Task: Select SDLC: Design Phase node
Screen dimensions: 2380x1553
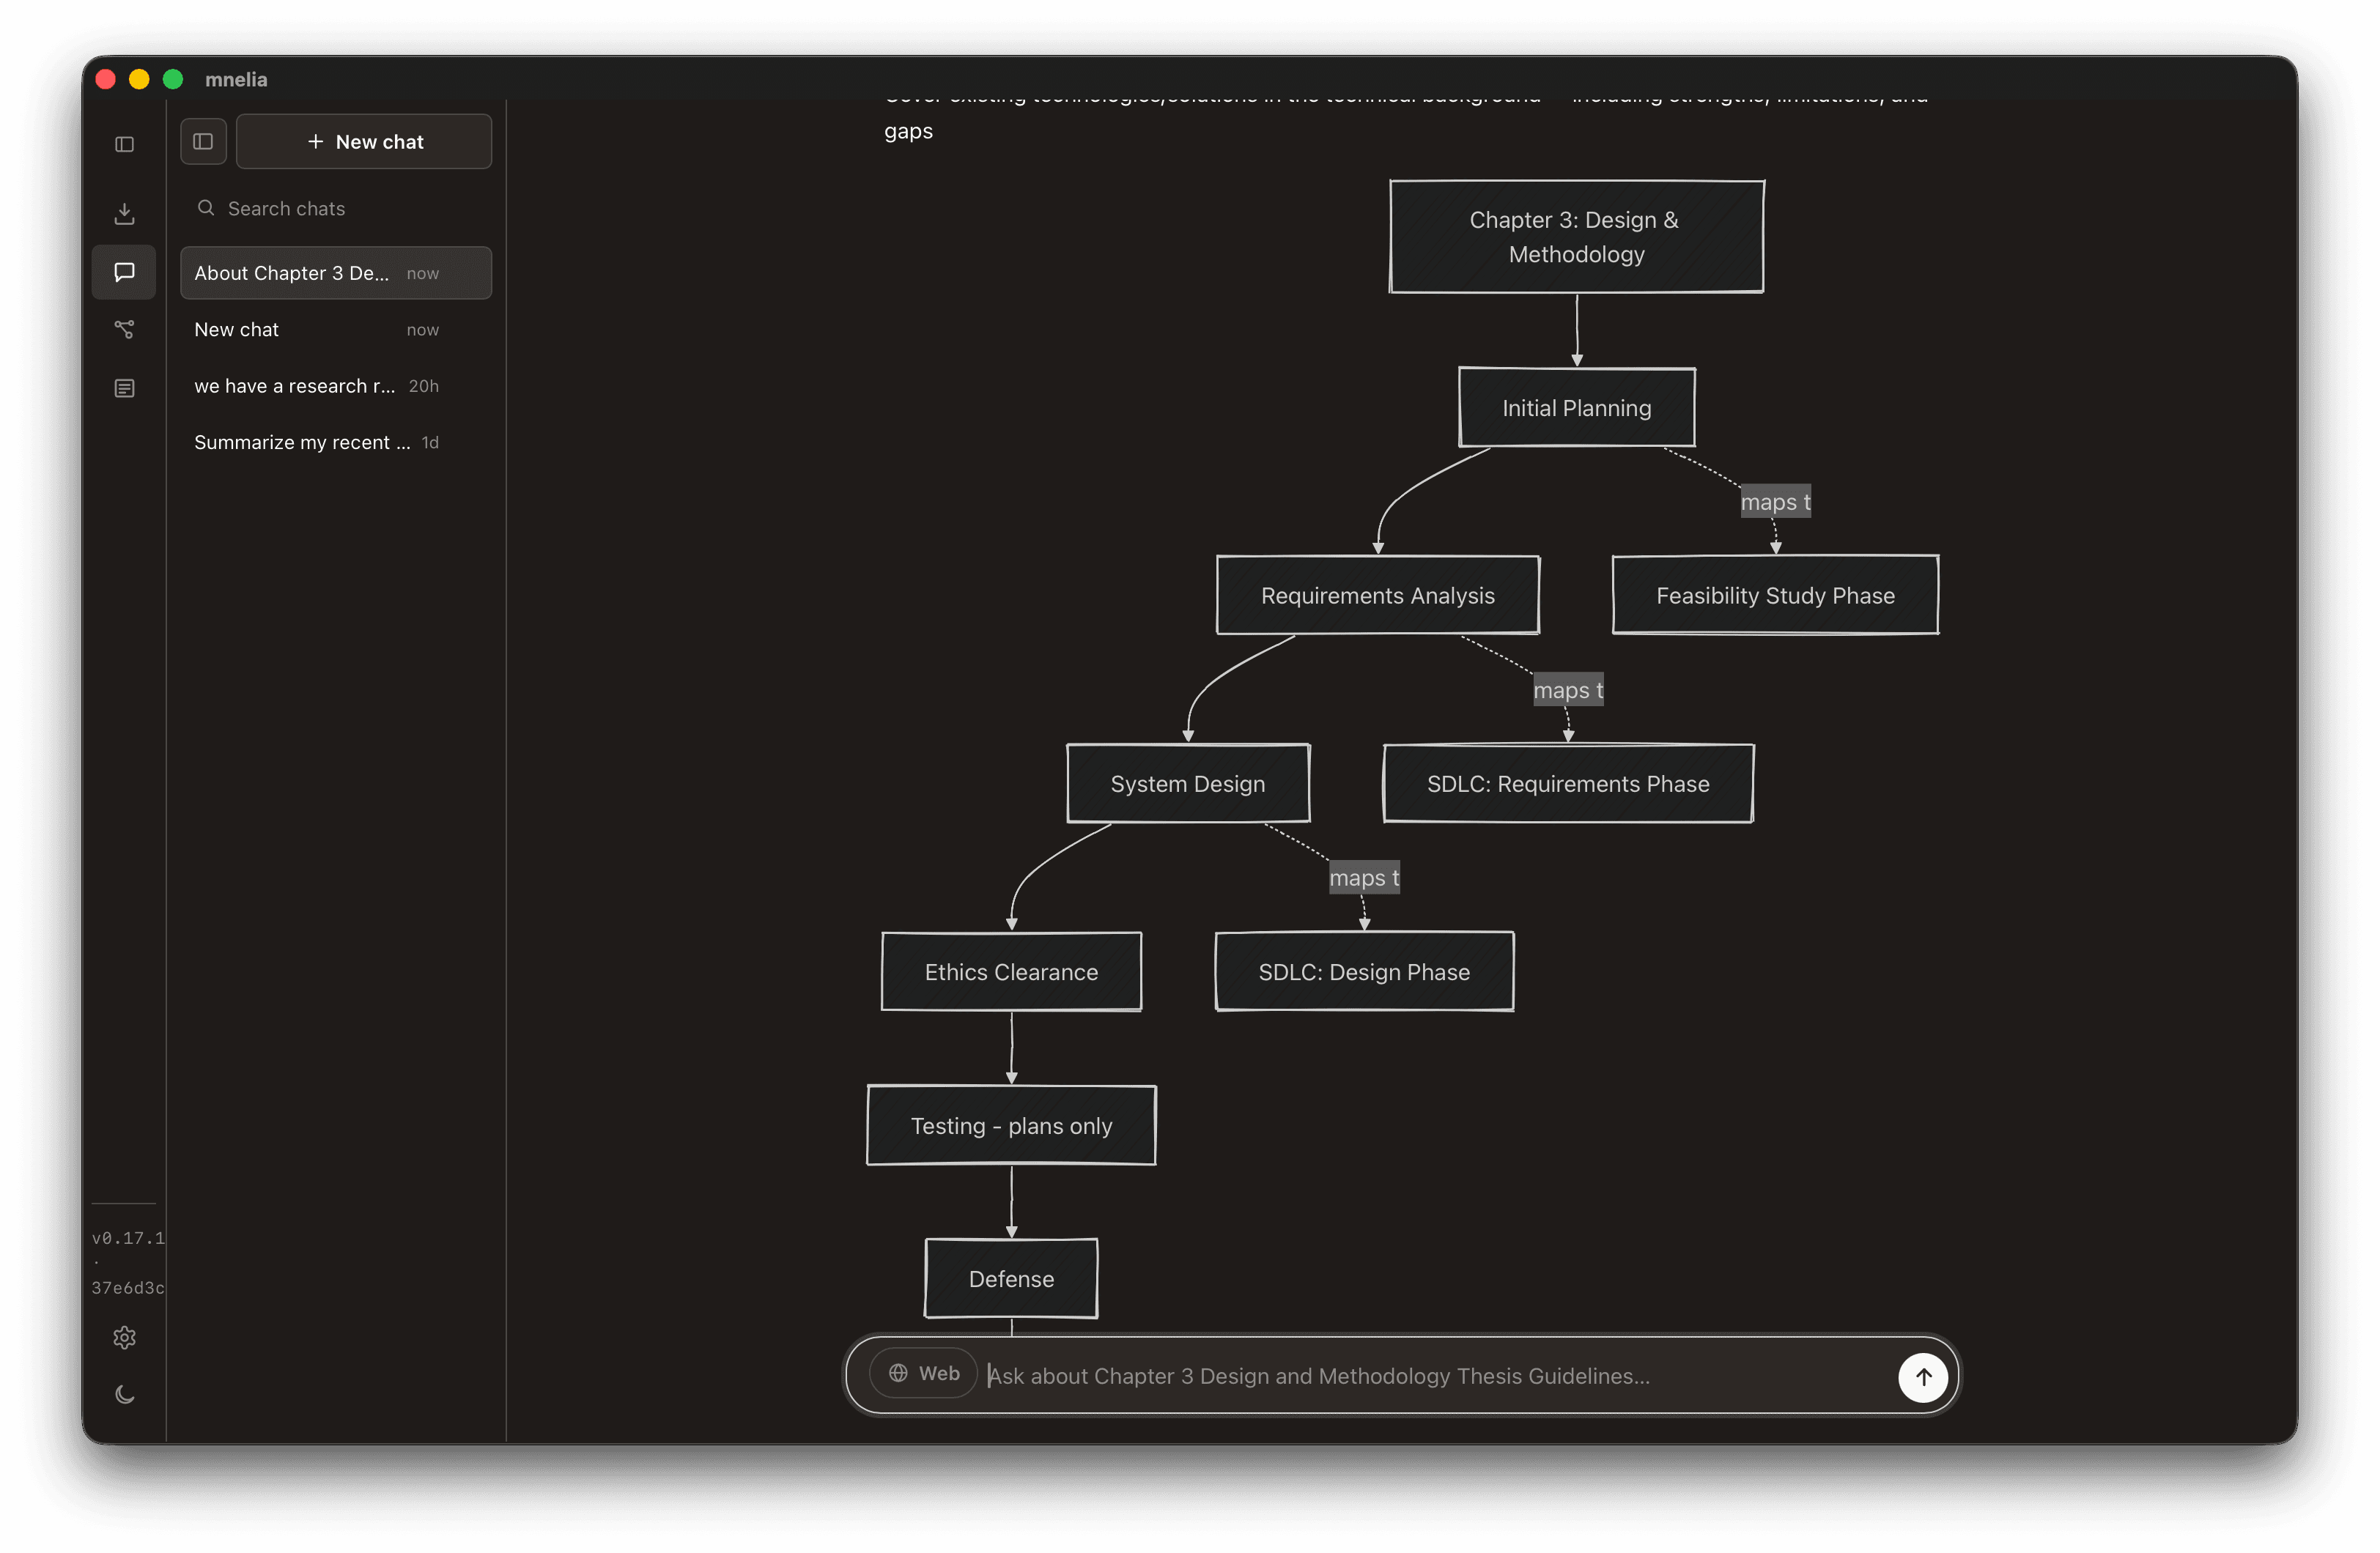Action: (1364, 972)
